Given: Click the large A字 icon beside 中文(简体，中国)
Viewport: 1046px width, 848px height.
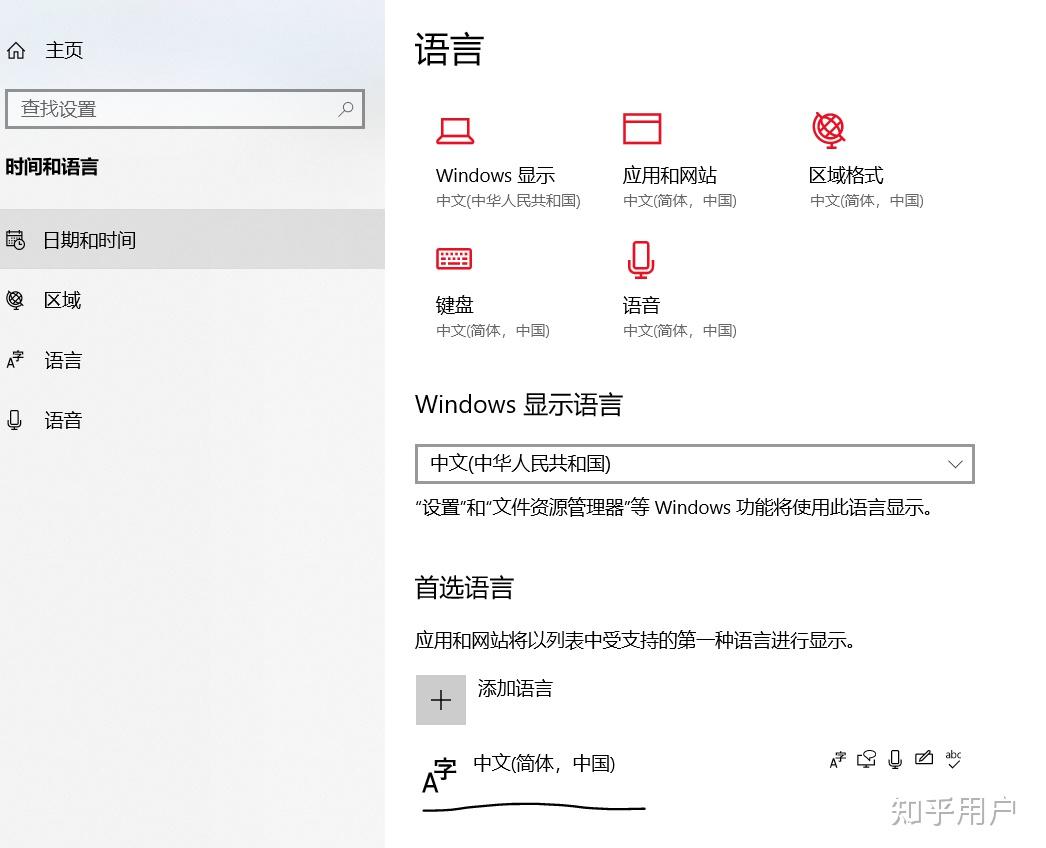Looking at the screenshot, I should click(439, 776).
